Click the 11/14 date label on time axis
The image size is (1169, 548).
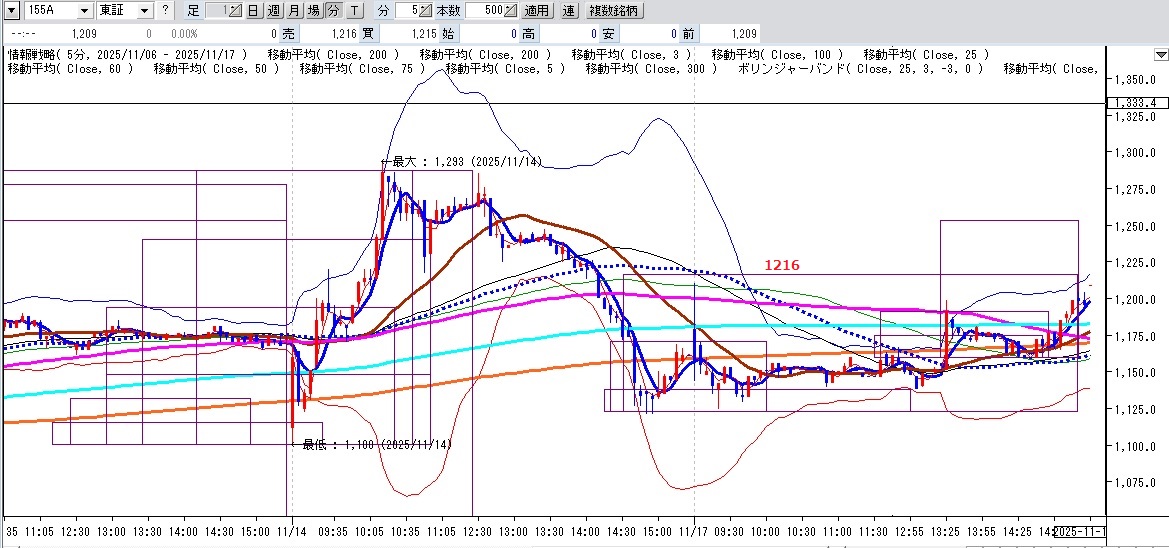[x=293, y=532]
